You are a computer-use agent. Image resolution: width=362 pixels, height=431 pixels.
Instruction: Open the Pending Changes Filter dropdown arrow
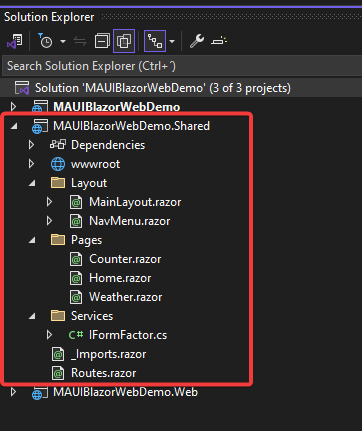coord(63,41)
